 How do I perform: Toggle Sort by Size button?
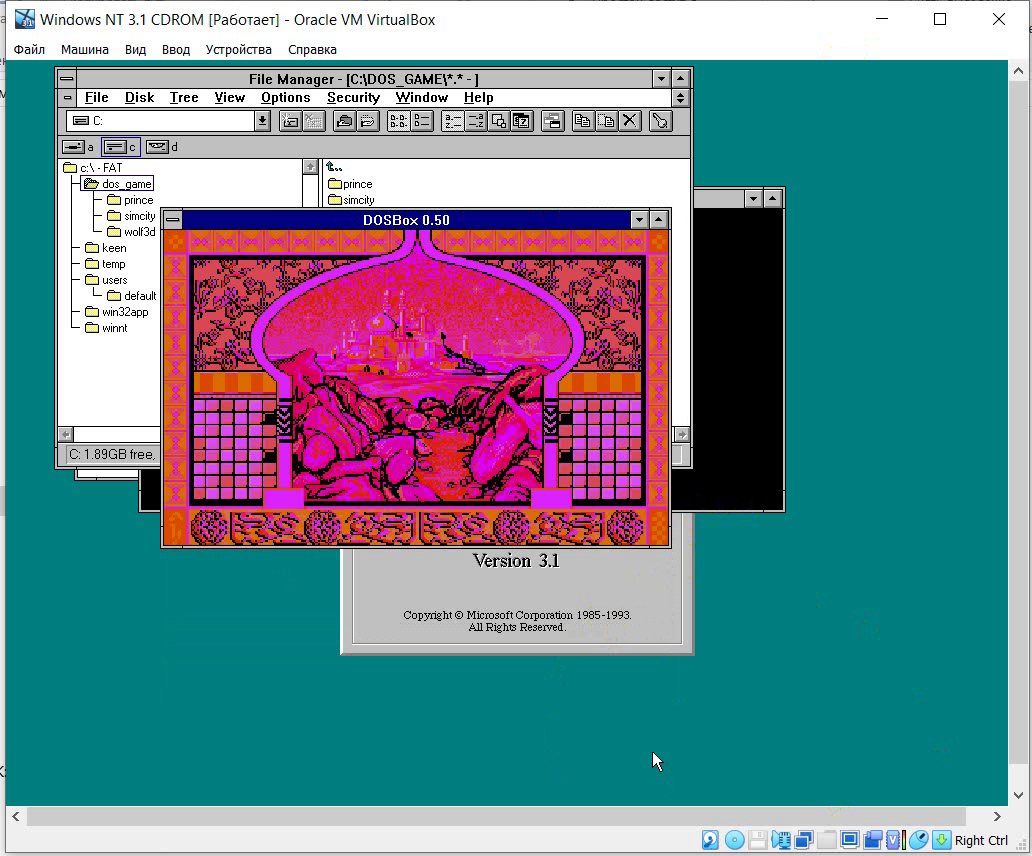tap(499, 121)
